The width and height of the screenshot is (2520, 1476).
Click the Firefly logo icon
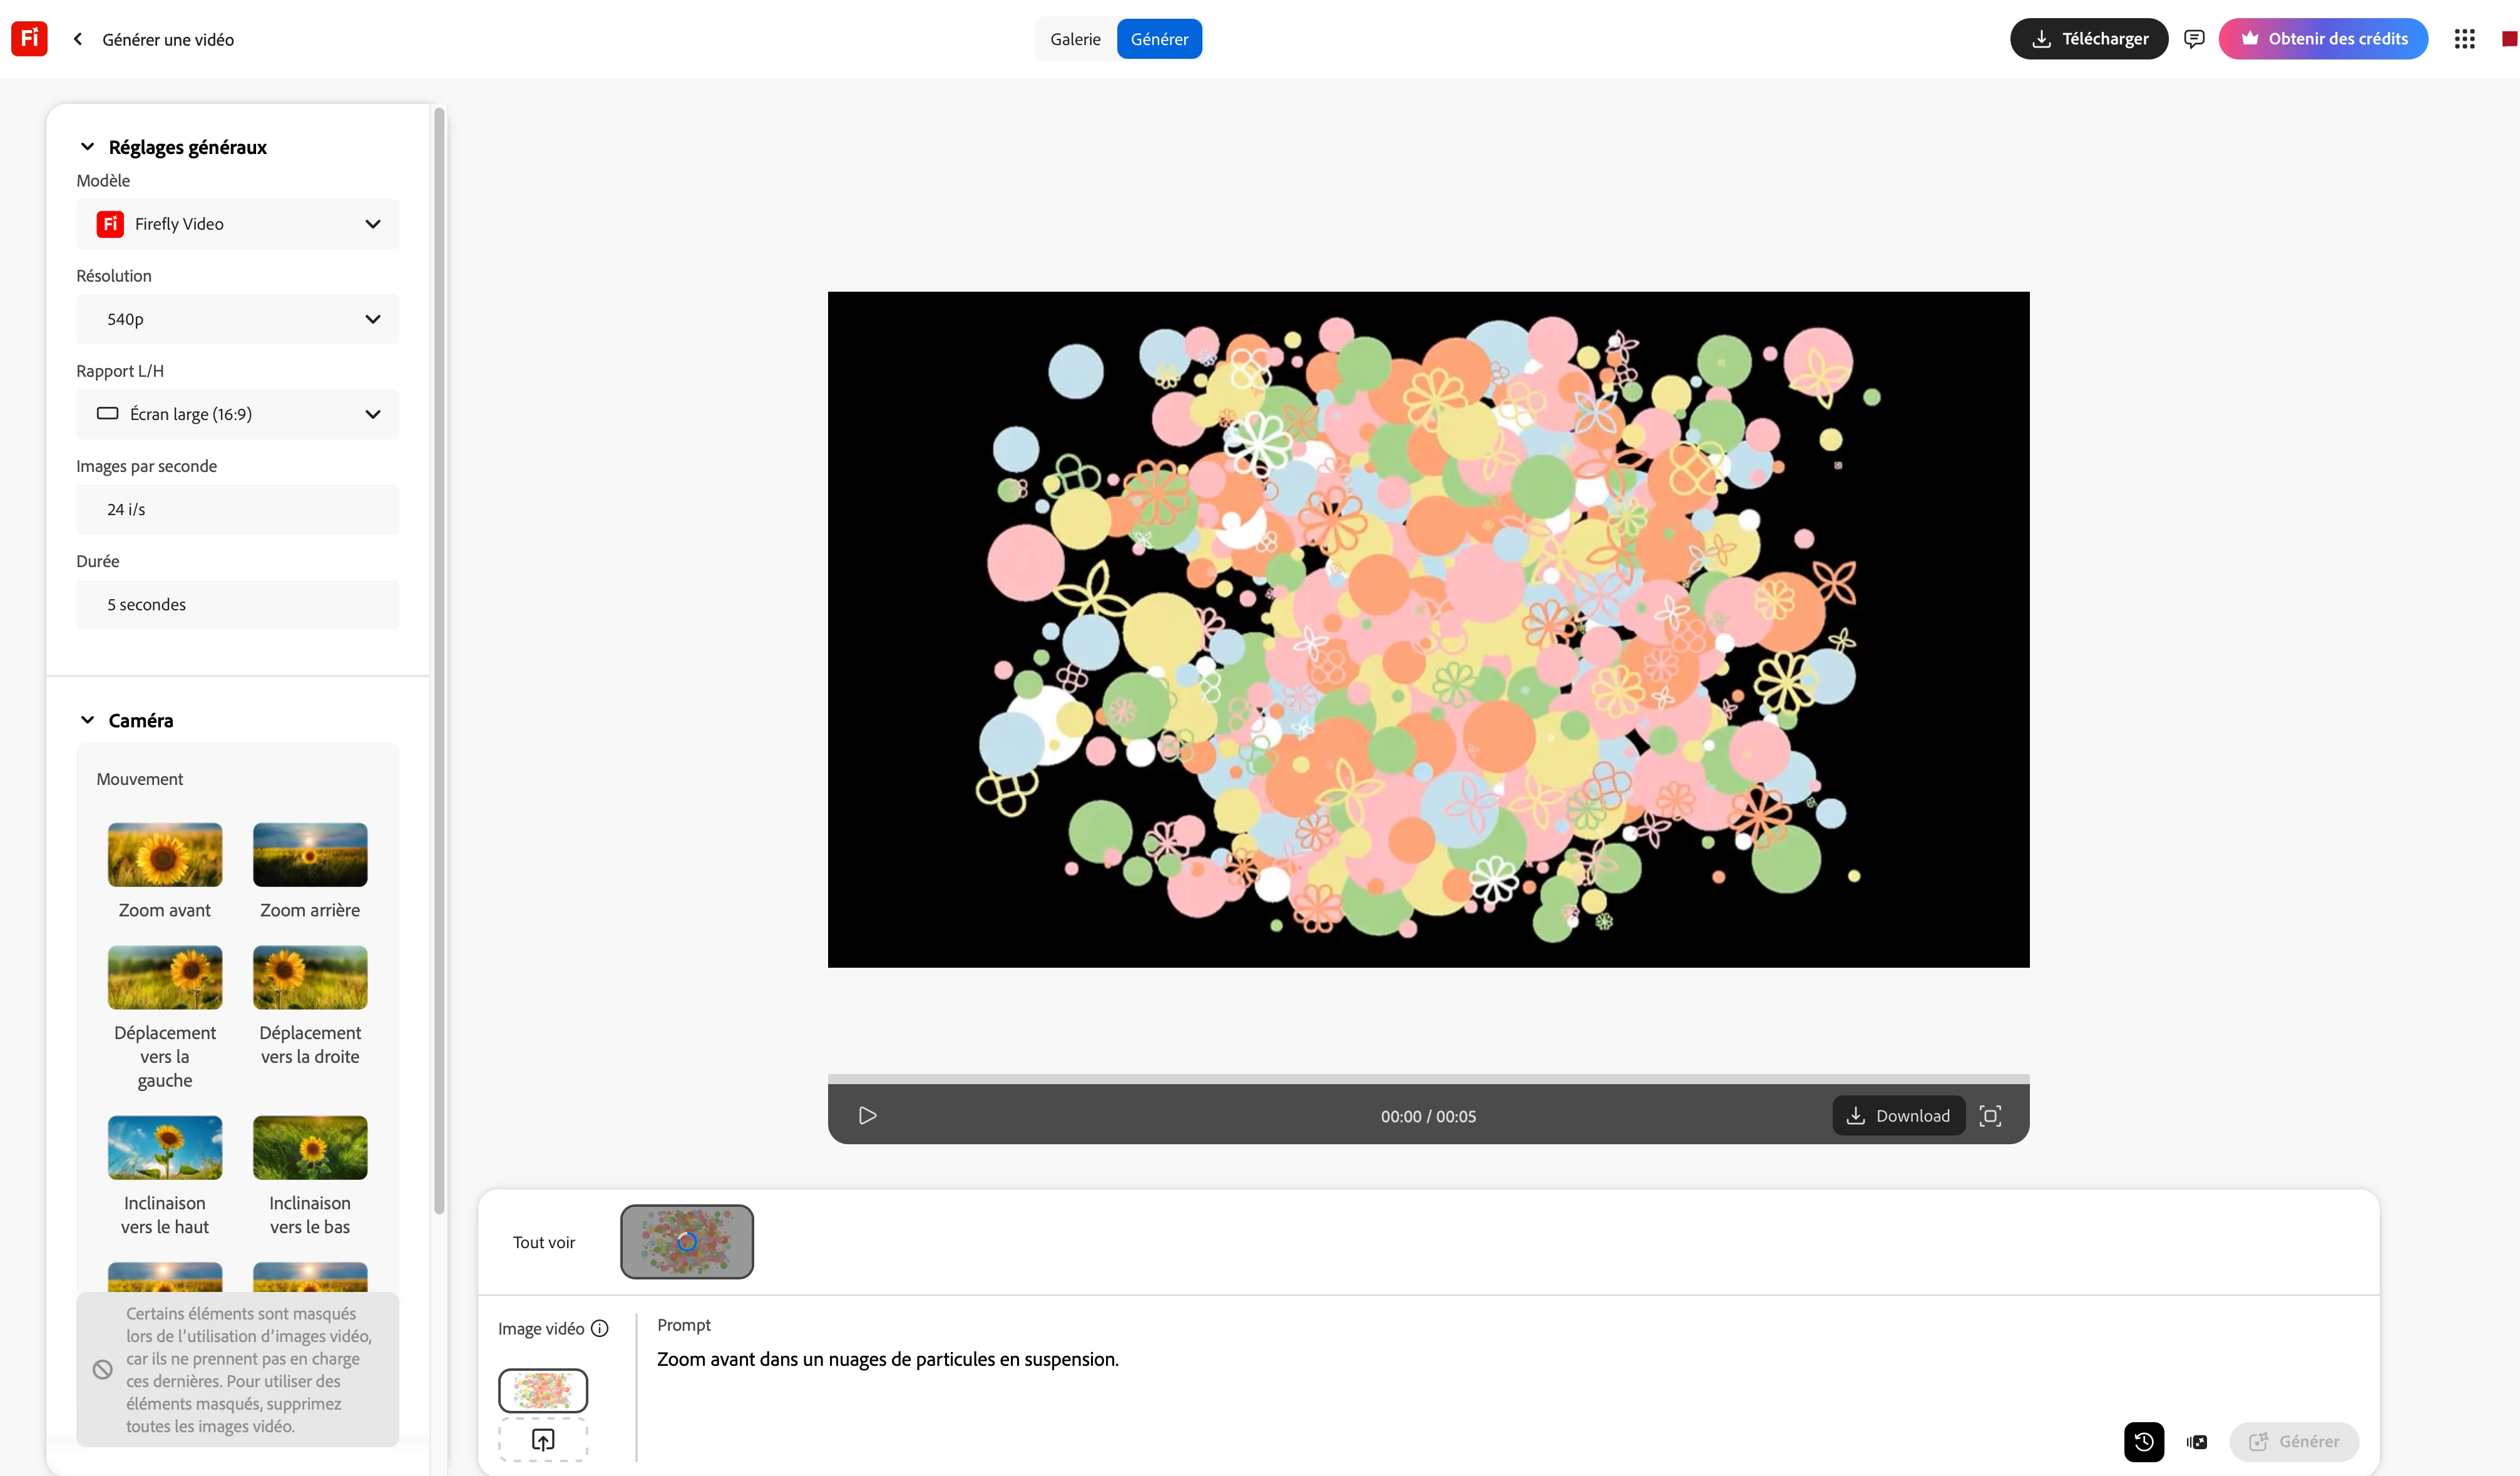point(29,39)
